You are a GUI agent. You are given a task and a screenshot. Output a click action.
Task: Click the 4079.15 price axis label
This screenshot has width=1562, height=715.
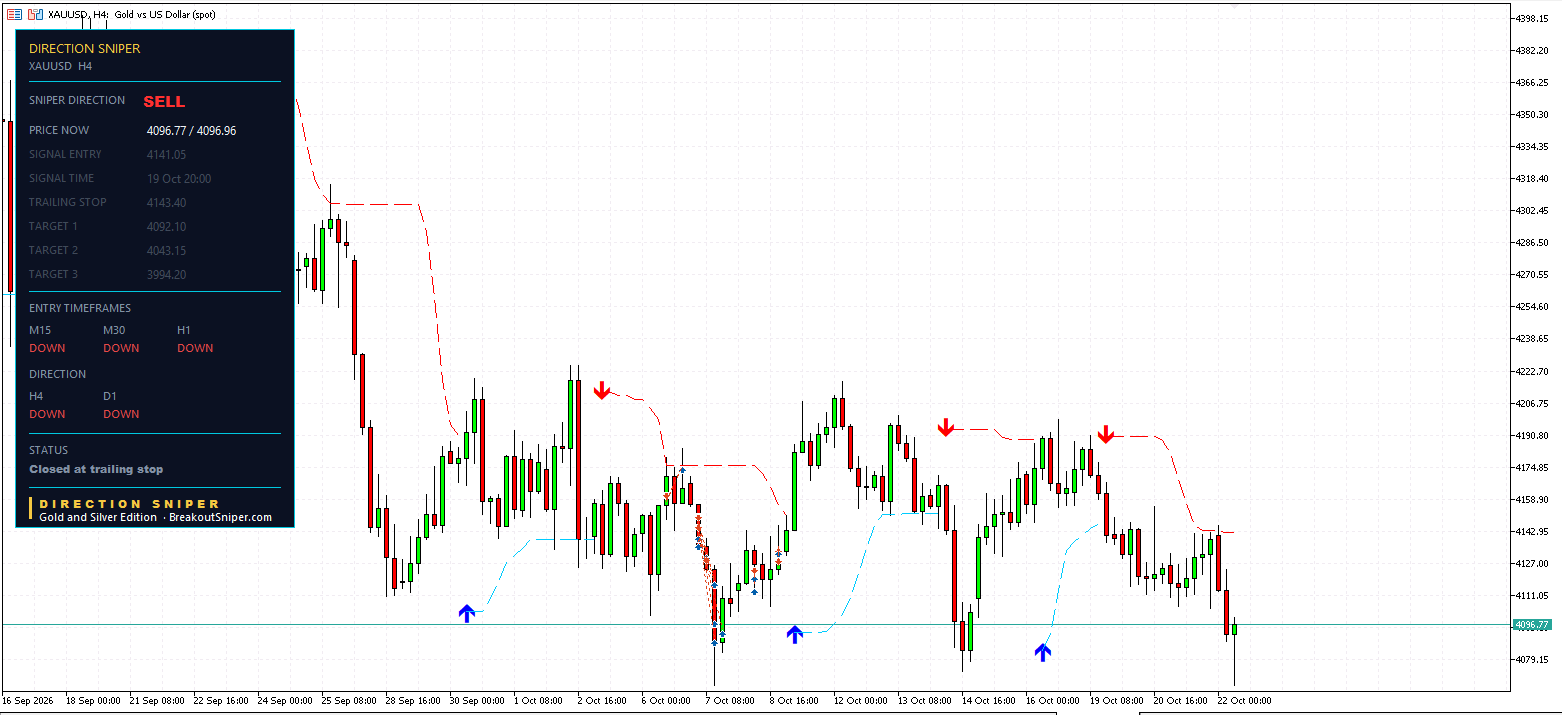[1534, 659]
